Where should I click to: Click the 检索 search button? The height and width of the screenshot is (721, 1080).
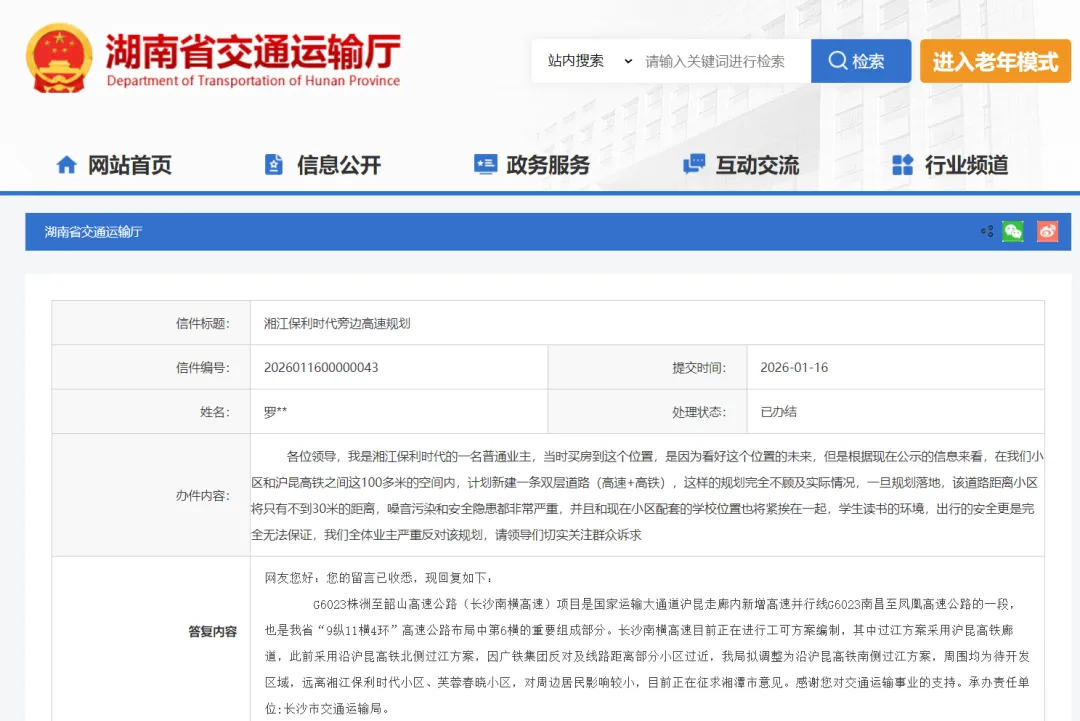click(860, 61)
